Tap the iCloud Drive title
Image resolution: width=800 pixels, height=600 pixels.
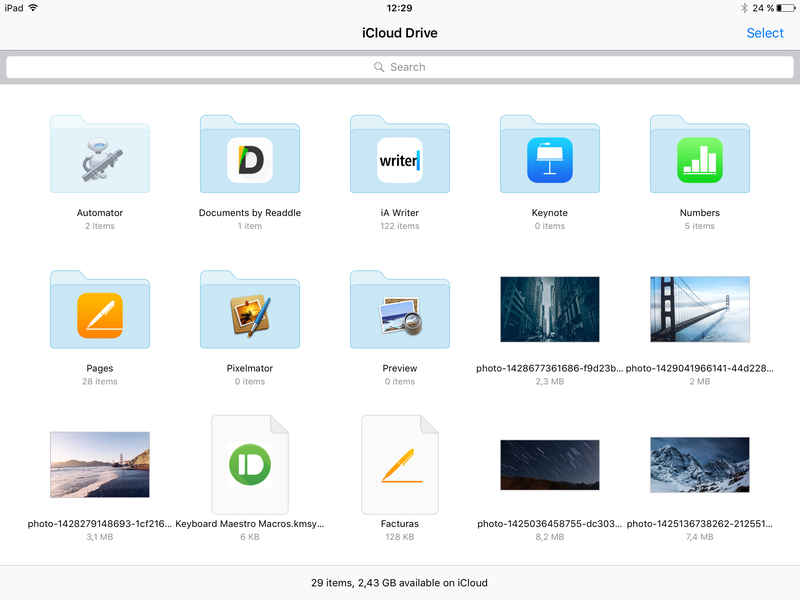400,33
